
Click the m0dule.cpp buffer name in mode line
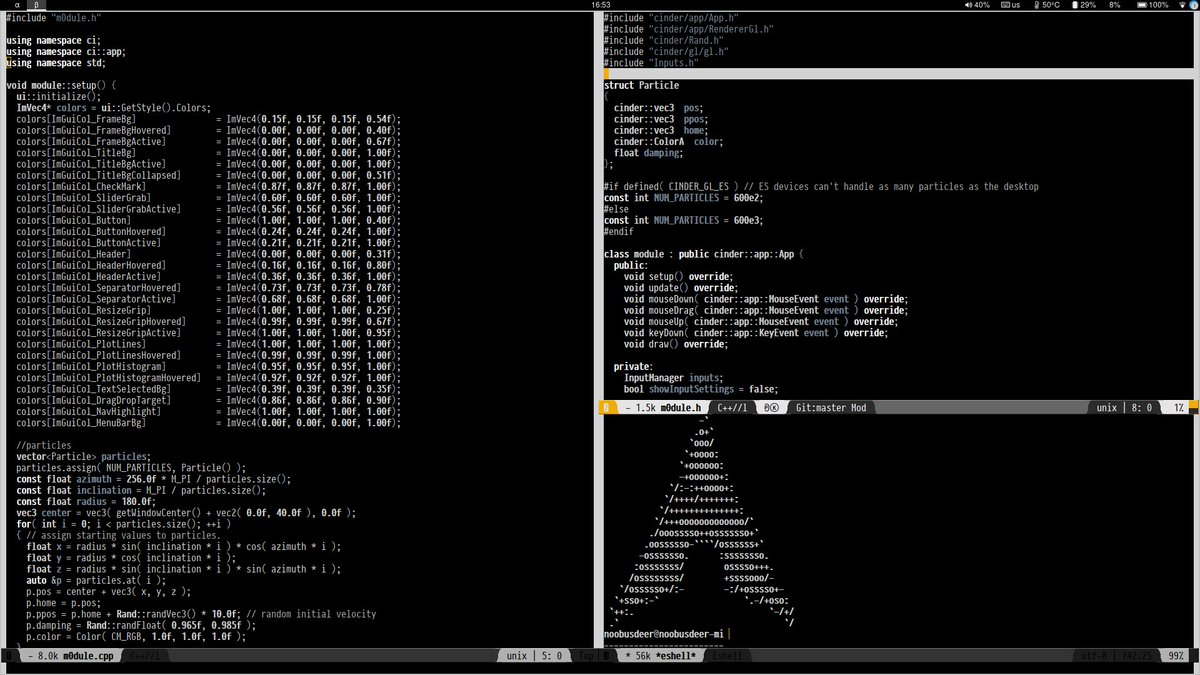pos(87,656)
